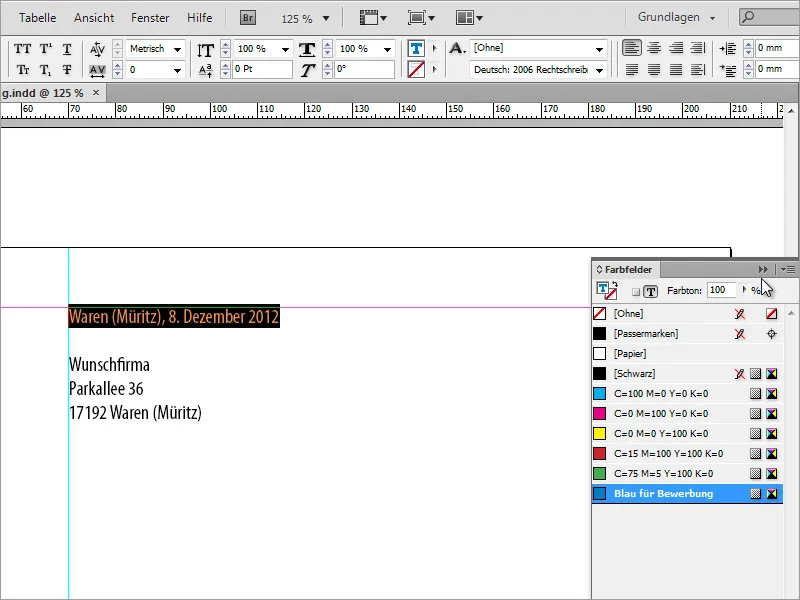The image size is (800, 600).
Task: Open the view options dropdown icon
Action: [373, 18]
